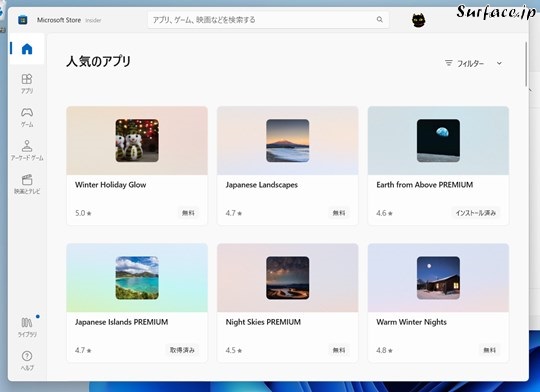Screen dimensions: 540x392
Task: Click 取得済み on Japanese Islands PREMIUM
Action: (182, 350)
